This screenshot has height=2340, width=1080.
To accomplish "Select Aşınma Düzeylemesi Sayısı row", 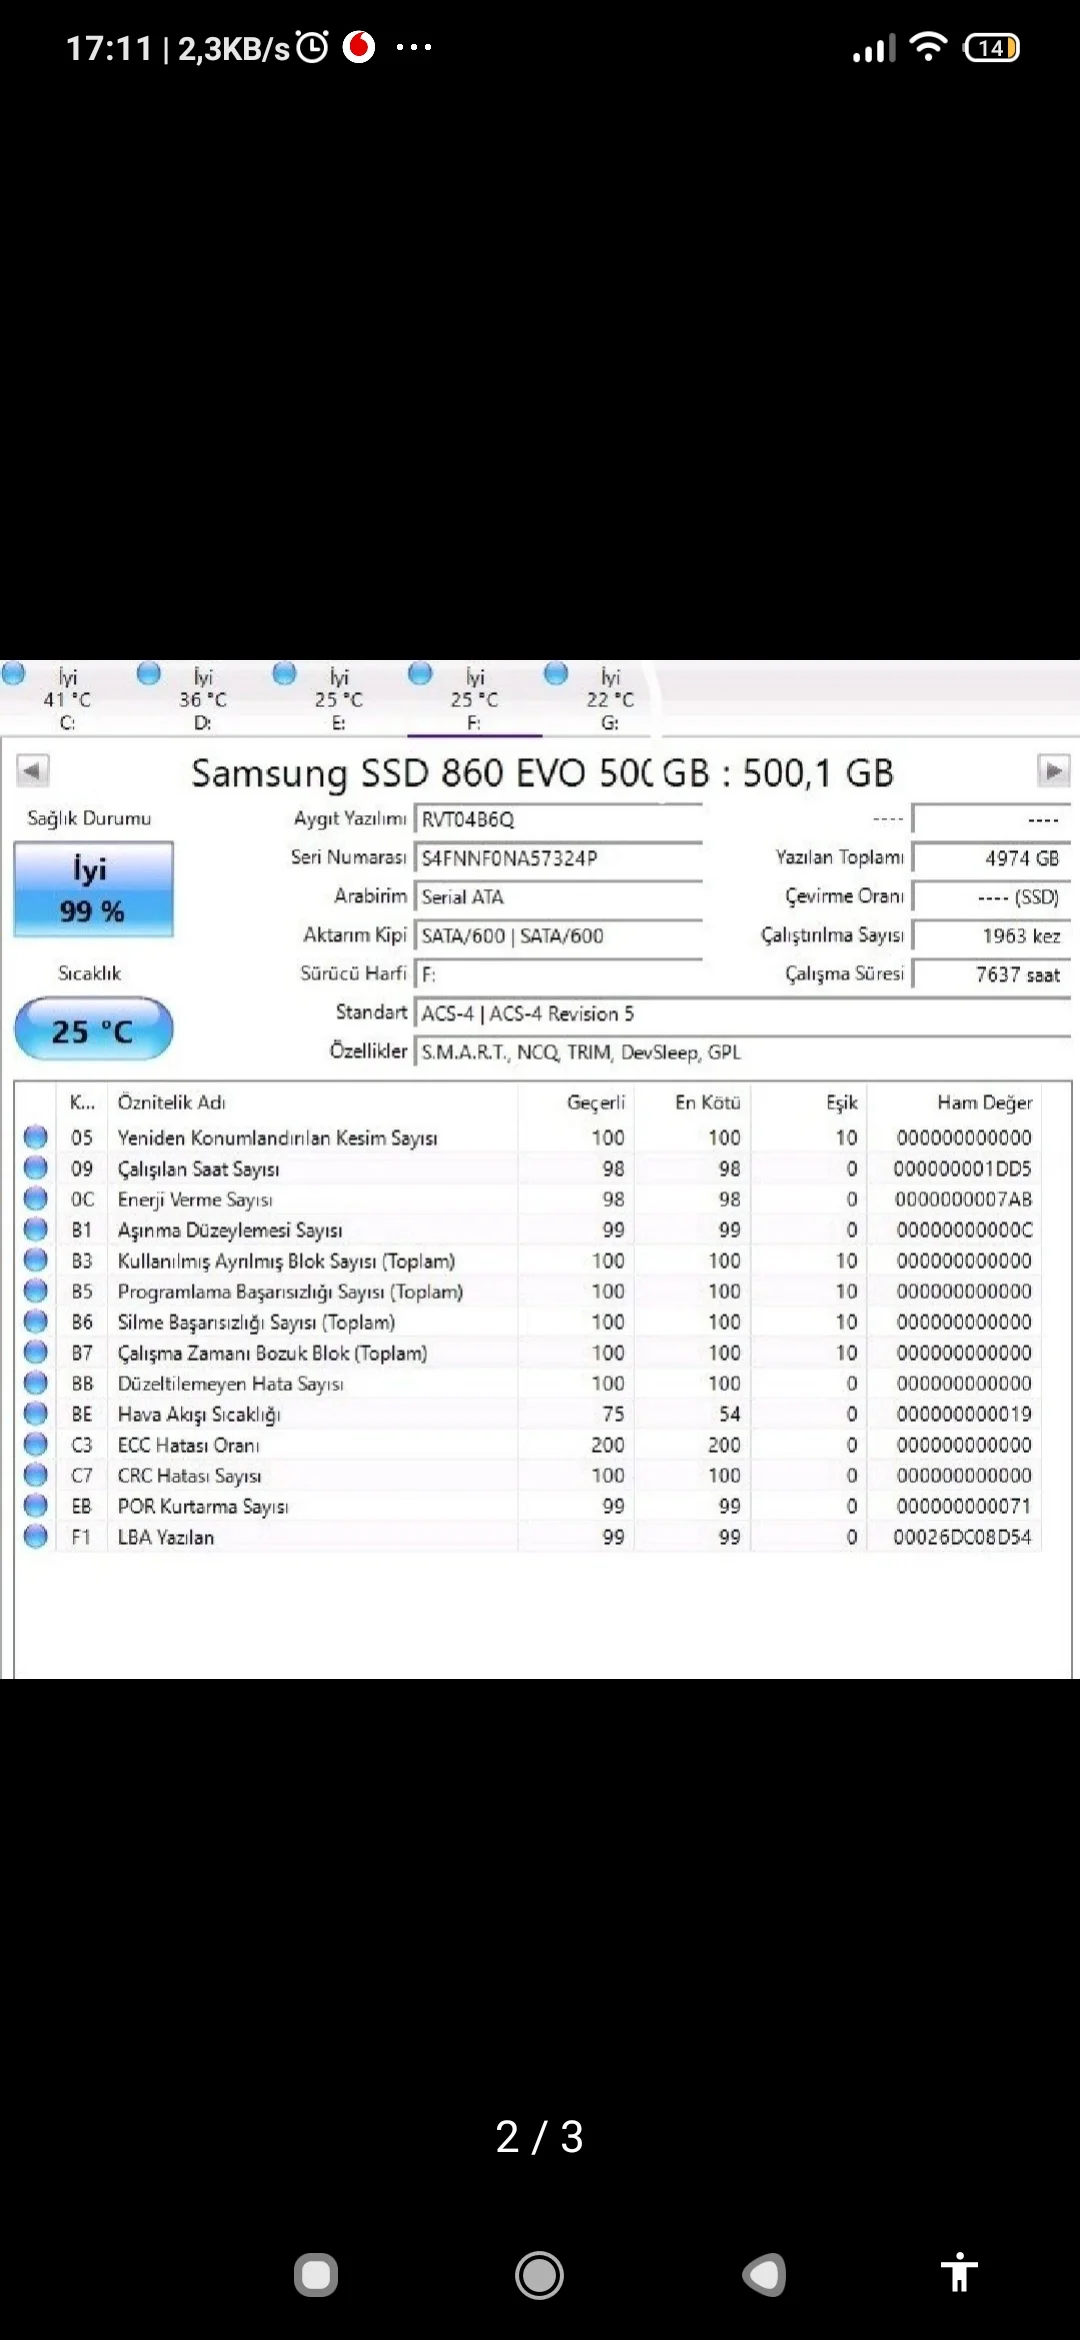I will click(x=529, y=1229).
